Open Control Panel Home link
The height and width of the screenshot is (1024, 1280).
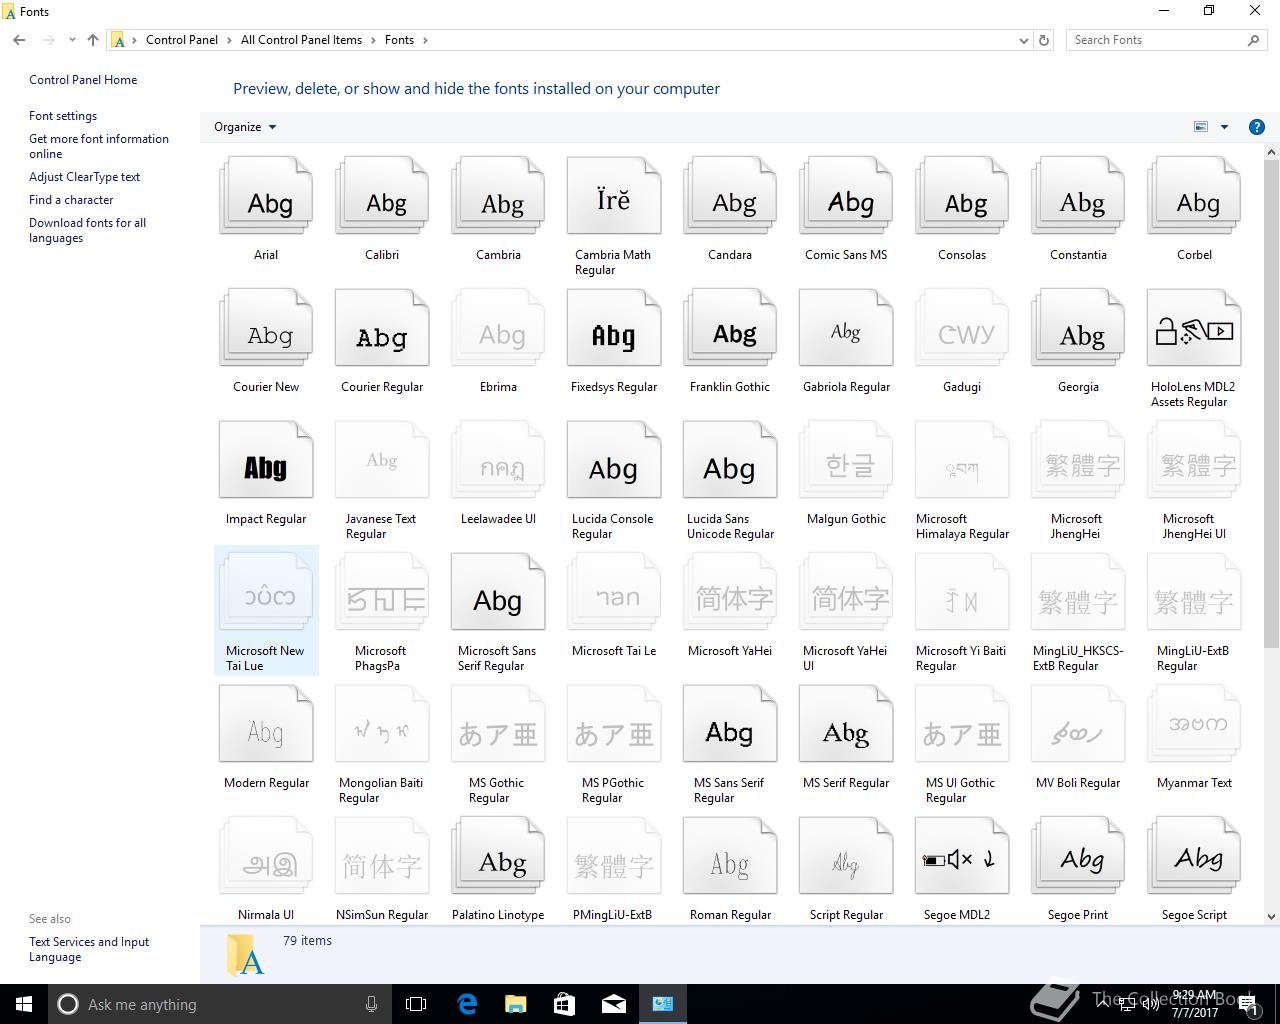point(83,80)
